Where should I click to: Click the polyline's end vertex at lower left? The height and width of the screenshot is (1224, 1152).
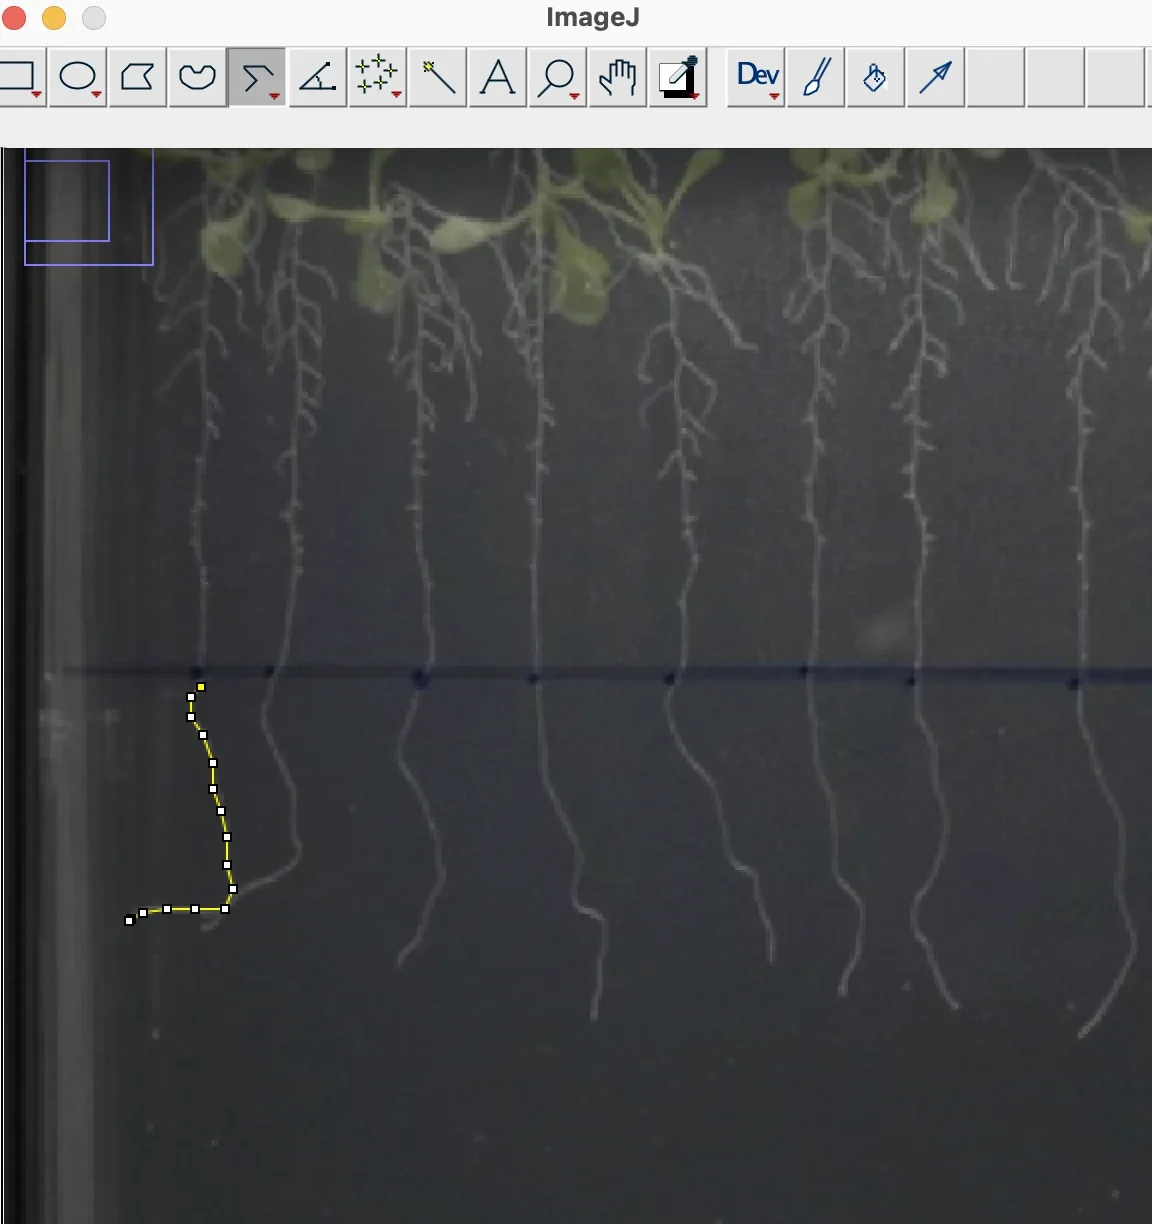tap(129, 920)
